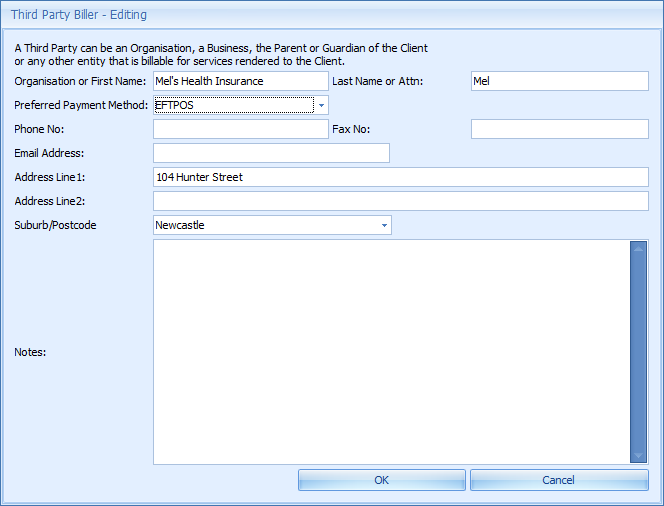The width and height of the screenshot is (664, 506).
Task: Dismiss the dialog with Cancel button
Action: point(559,480)
